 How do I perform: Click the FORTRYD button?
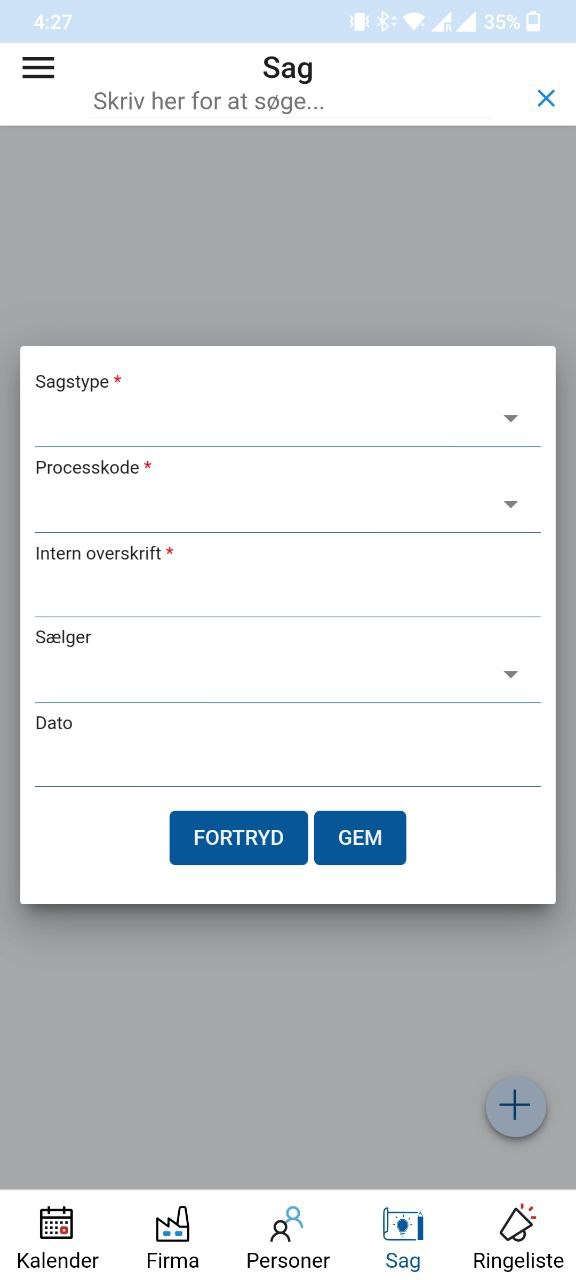pyautogui.click(x=238, y=838)
